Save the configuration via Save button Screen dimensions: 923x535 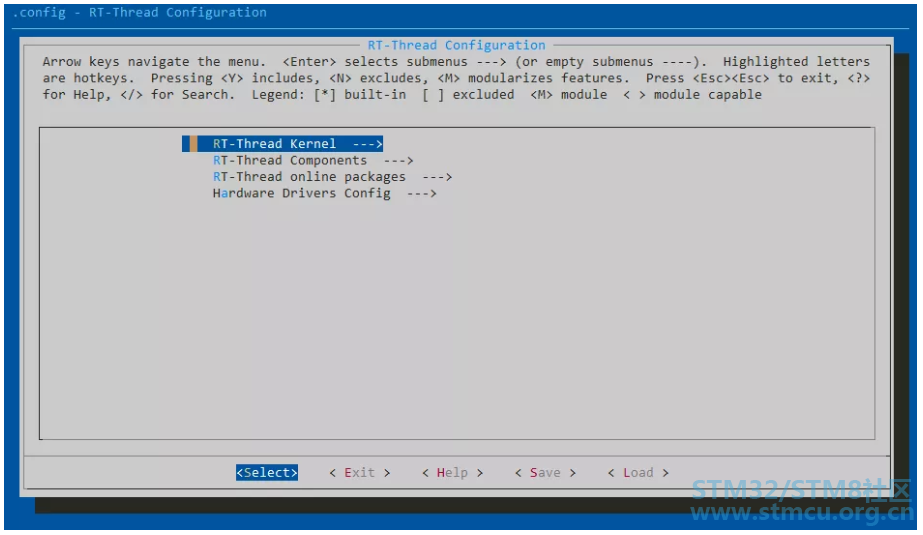coord(545,473)
